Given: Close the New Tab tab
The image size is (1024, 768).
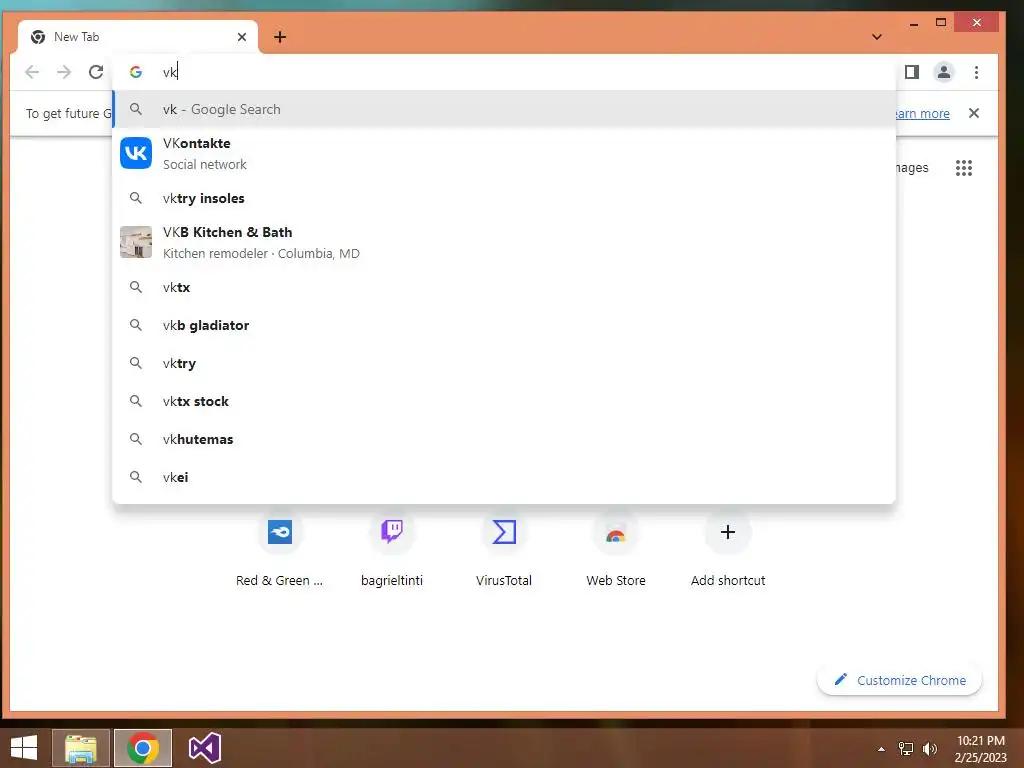Looking at the screenshot, I should coord(242,37).
